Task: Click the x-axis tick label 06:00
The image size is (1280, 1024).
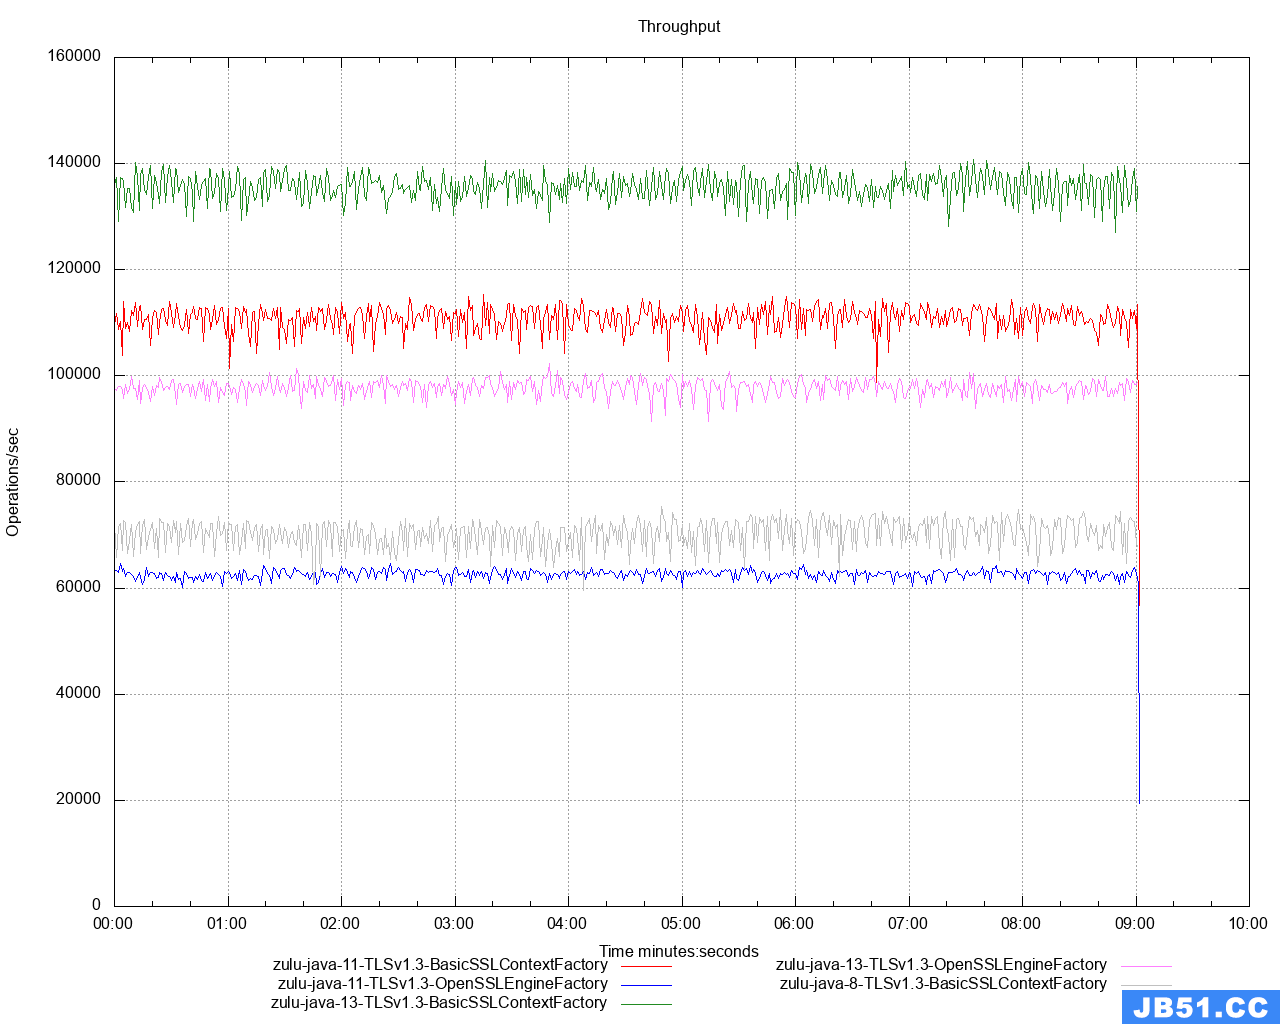Action: [794, 924]
